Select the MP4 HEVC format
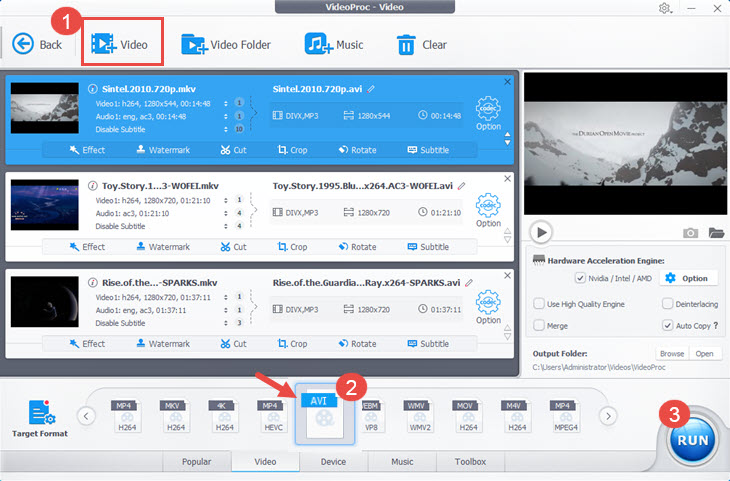 pyautogui.click(x=273, y=415)
